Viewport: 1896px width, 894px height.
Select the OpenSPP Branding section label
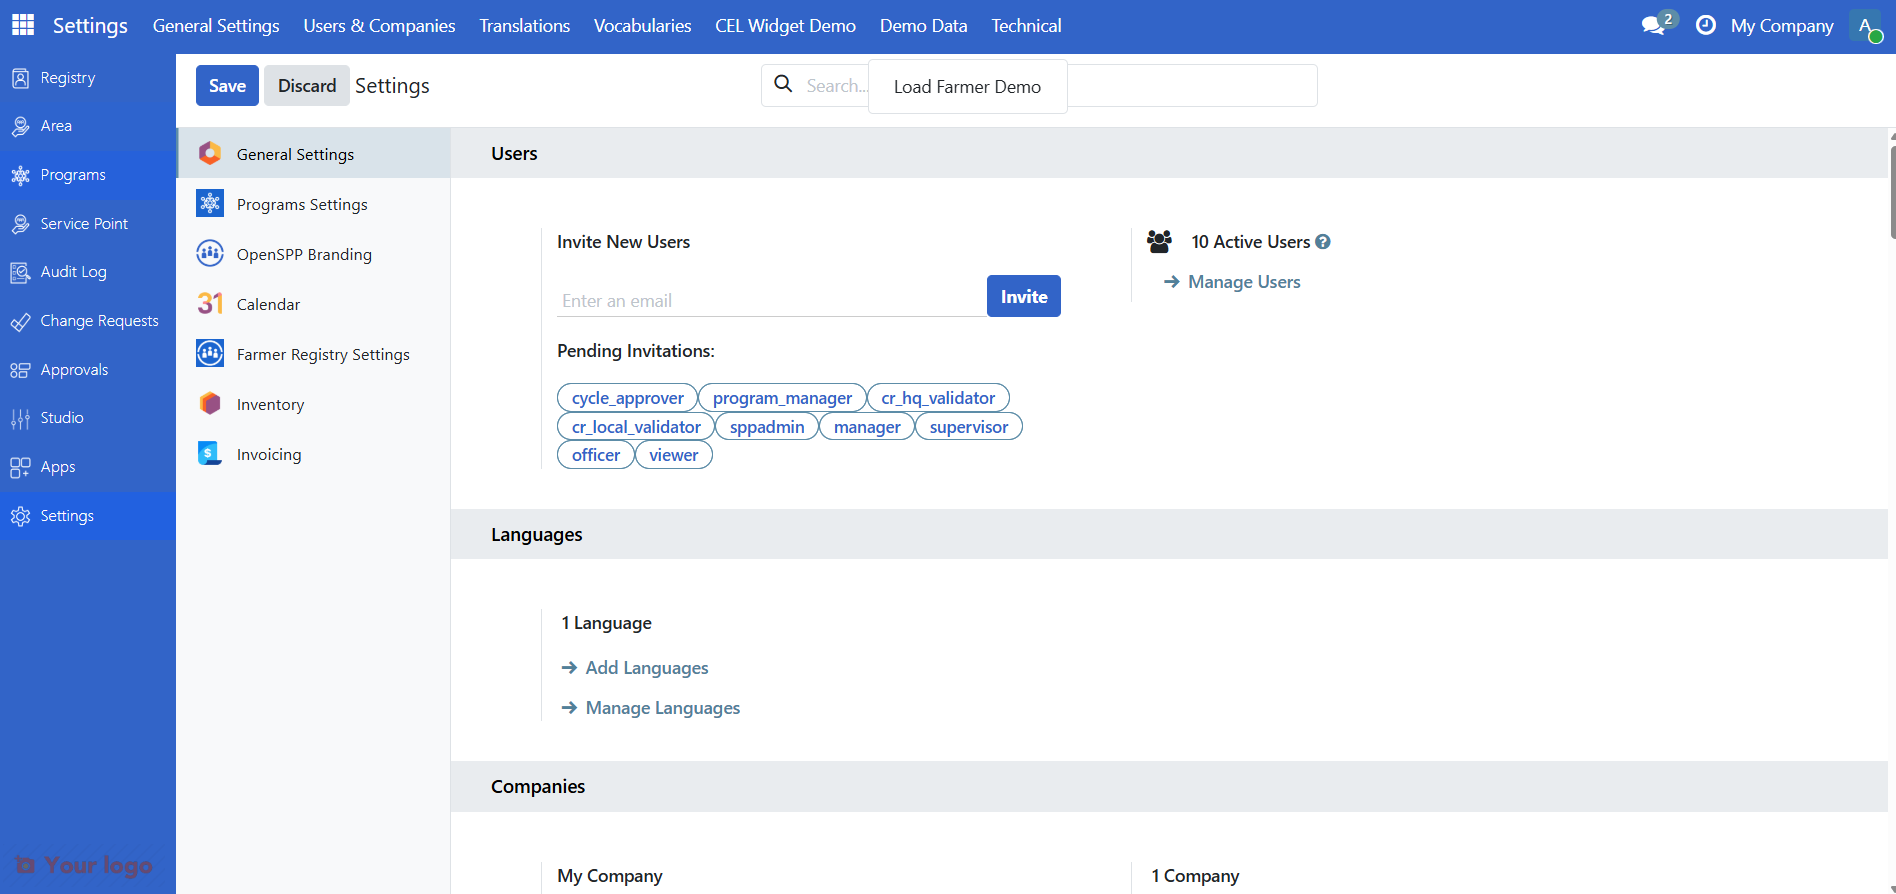(304, 254)
